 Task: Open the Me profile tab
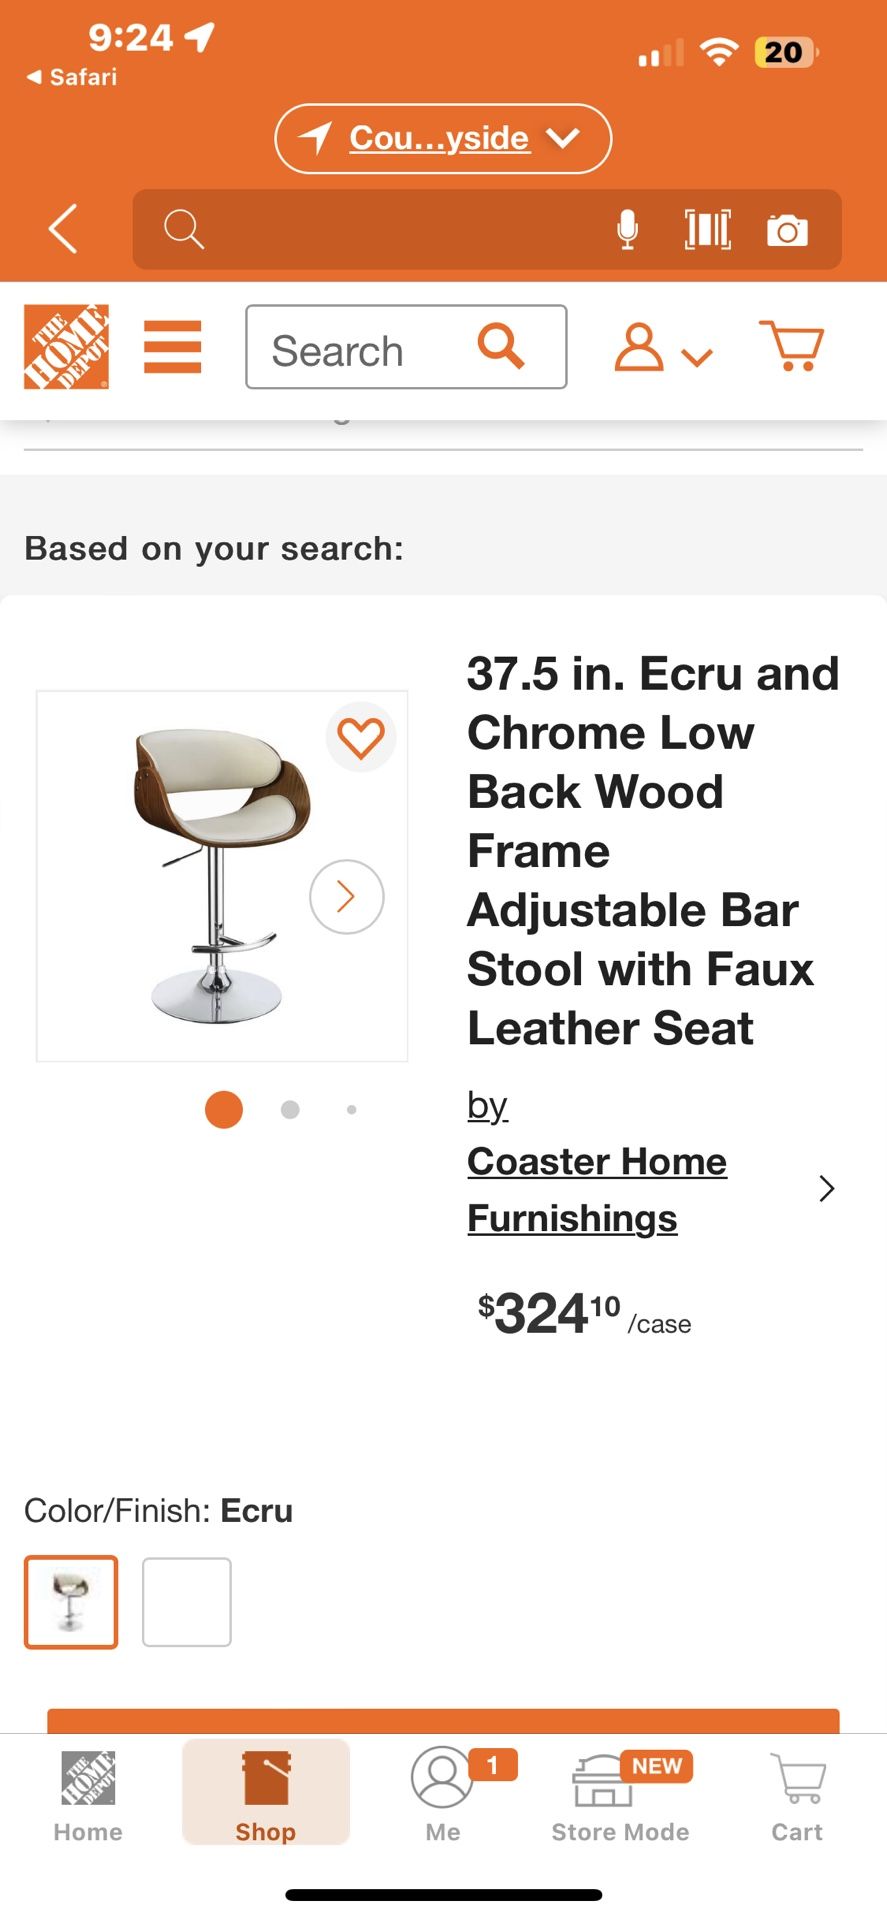click(442, 1795)
